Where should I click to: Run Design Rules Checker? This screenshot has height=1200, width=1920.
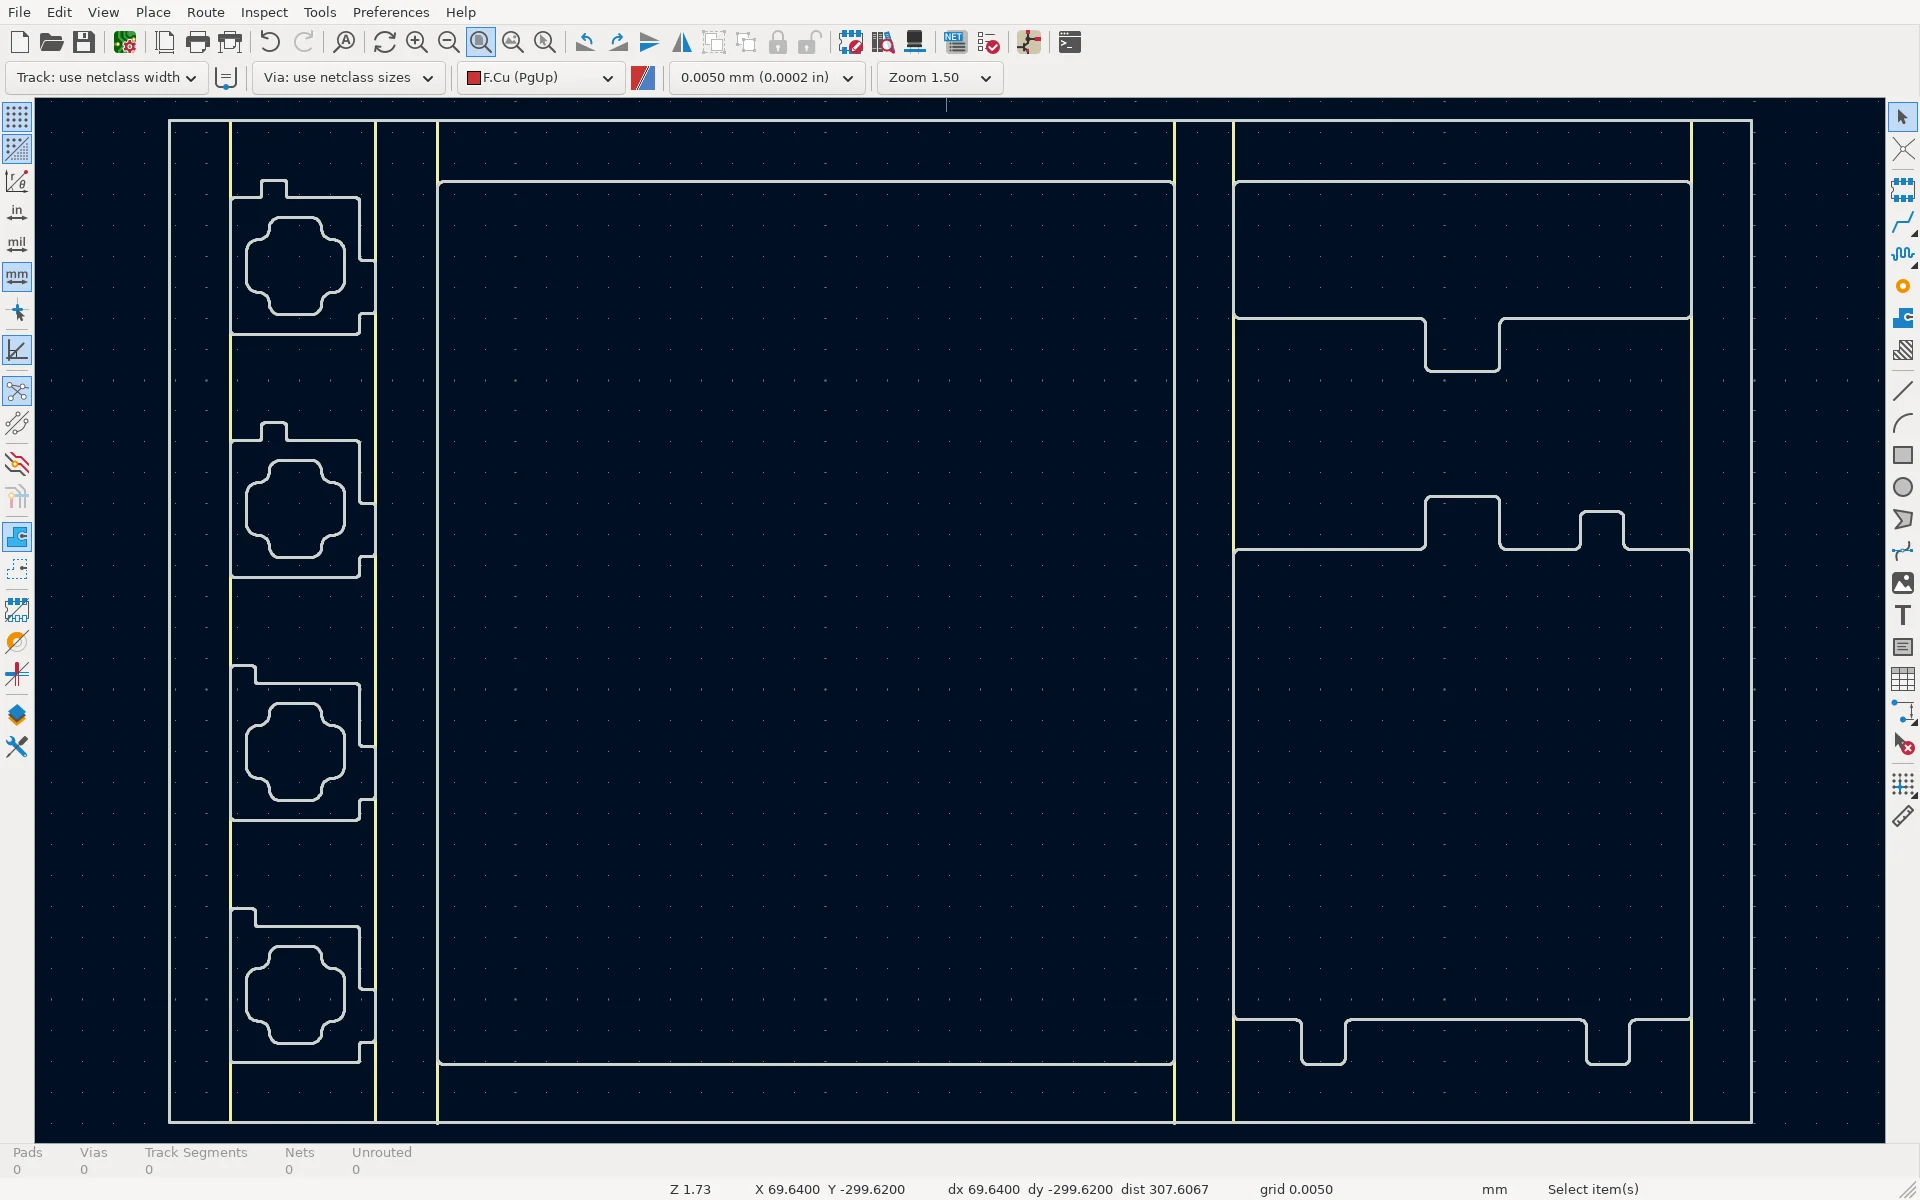[x=988, y=42]
